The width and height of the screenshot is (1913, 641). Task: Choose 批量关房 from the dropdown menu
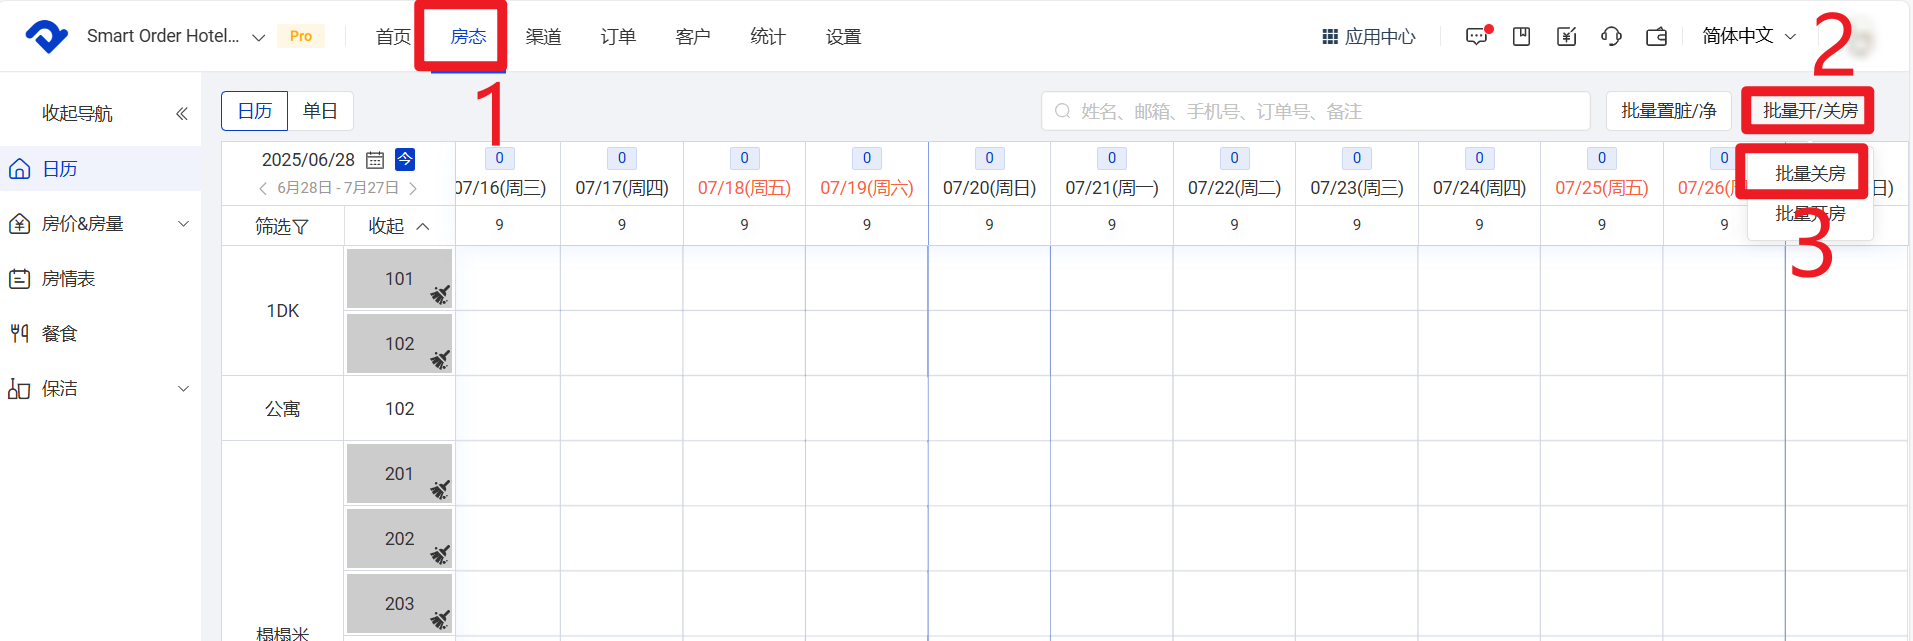(1809, 174)
